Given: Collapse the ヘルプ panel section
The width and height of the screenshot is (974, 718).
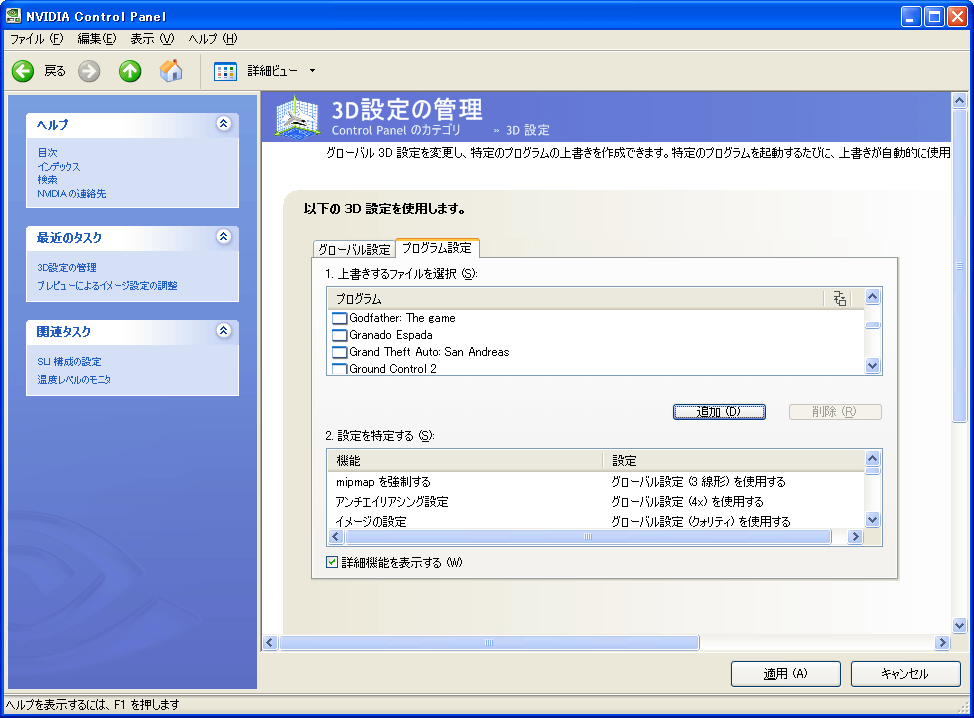Looking at the screenshot, I should click(x=223, y=124).
